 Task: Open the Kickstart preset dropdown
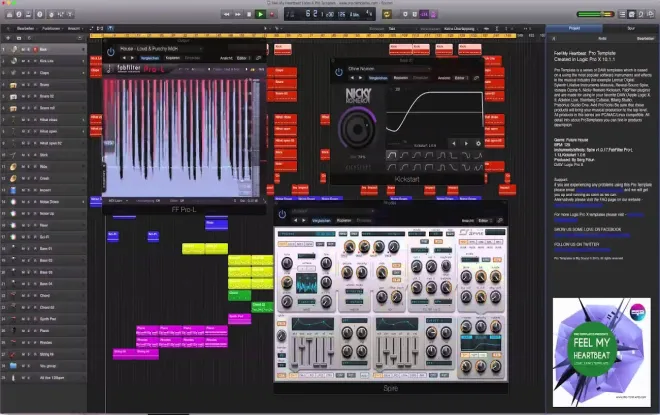388,69
